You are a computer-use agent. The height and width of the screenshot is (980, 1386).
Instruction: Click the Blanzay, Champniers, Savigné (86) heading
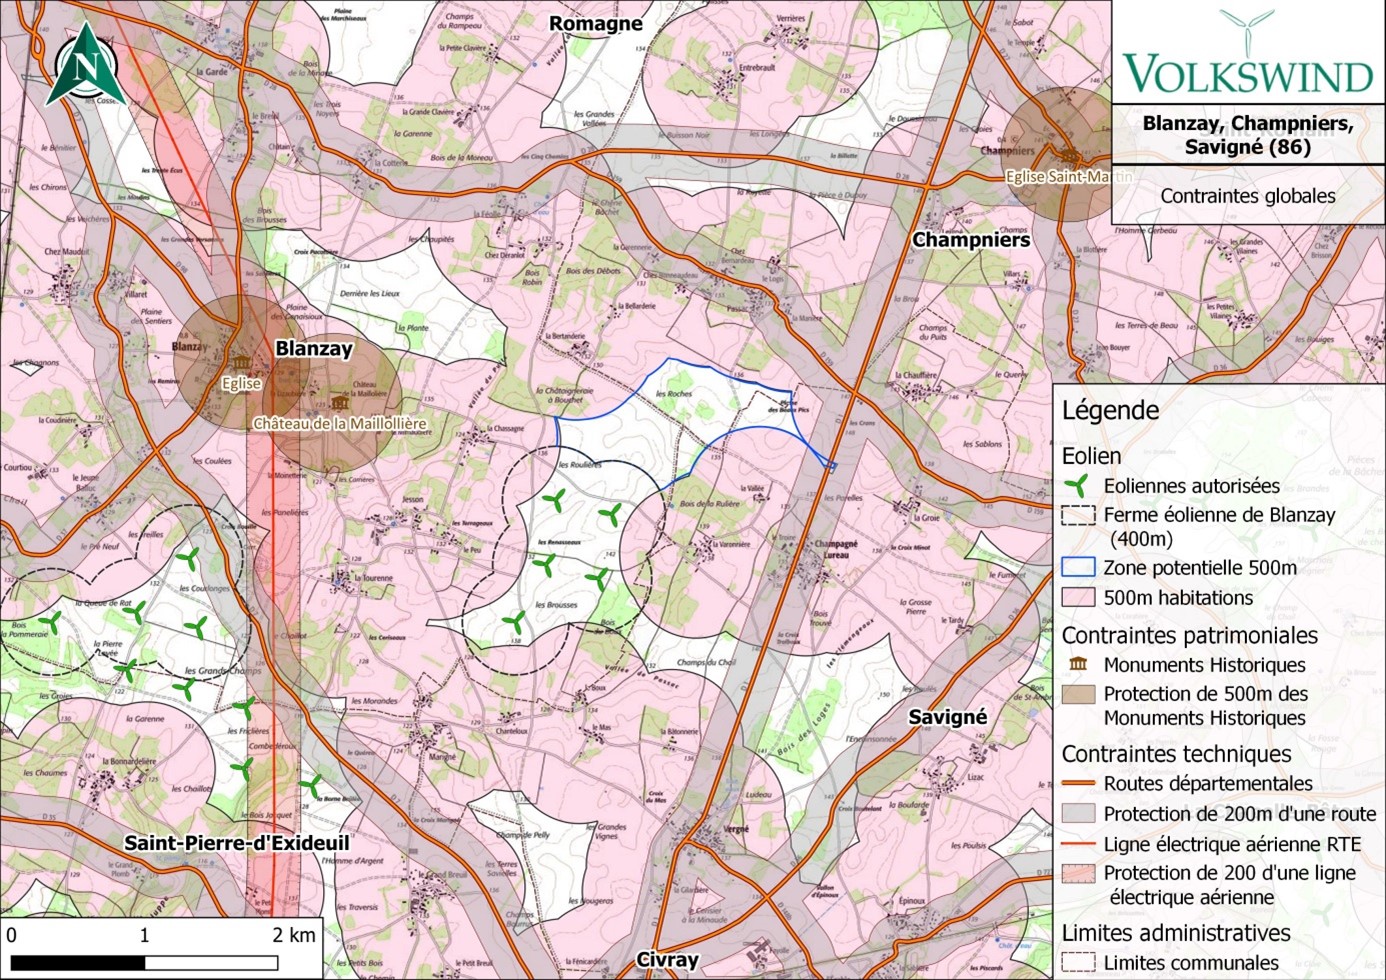[1248, 135]
